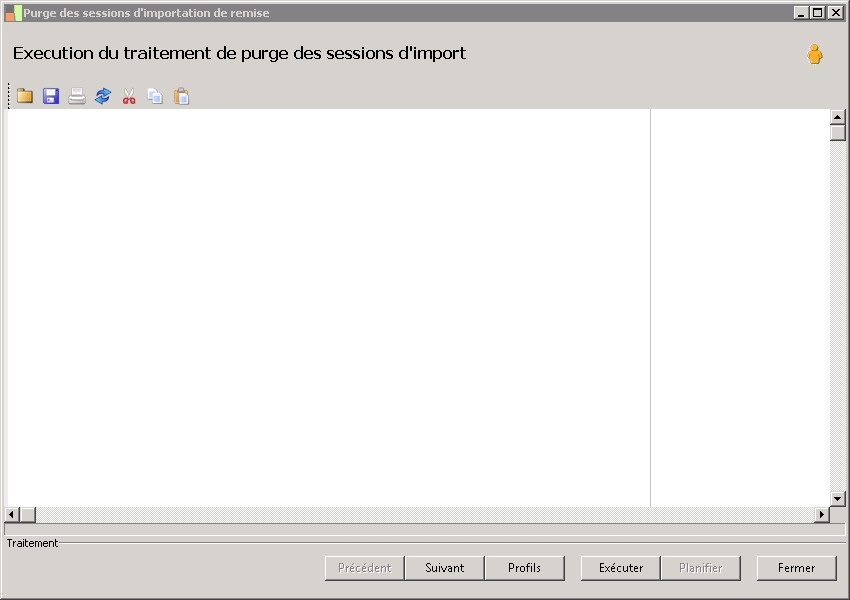This screenshot has width=850, height=600.
Task: Run the process with the Exécuter button
Action: point(621,568)
